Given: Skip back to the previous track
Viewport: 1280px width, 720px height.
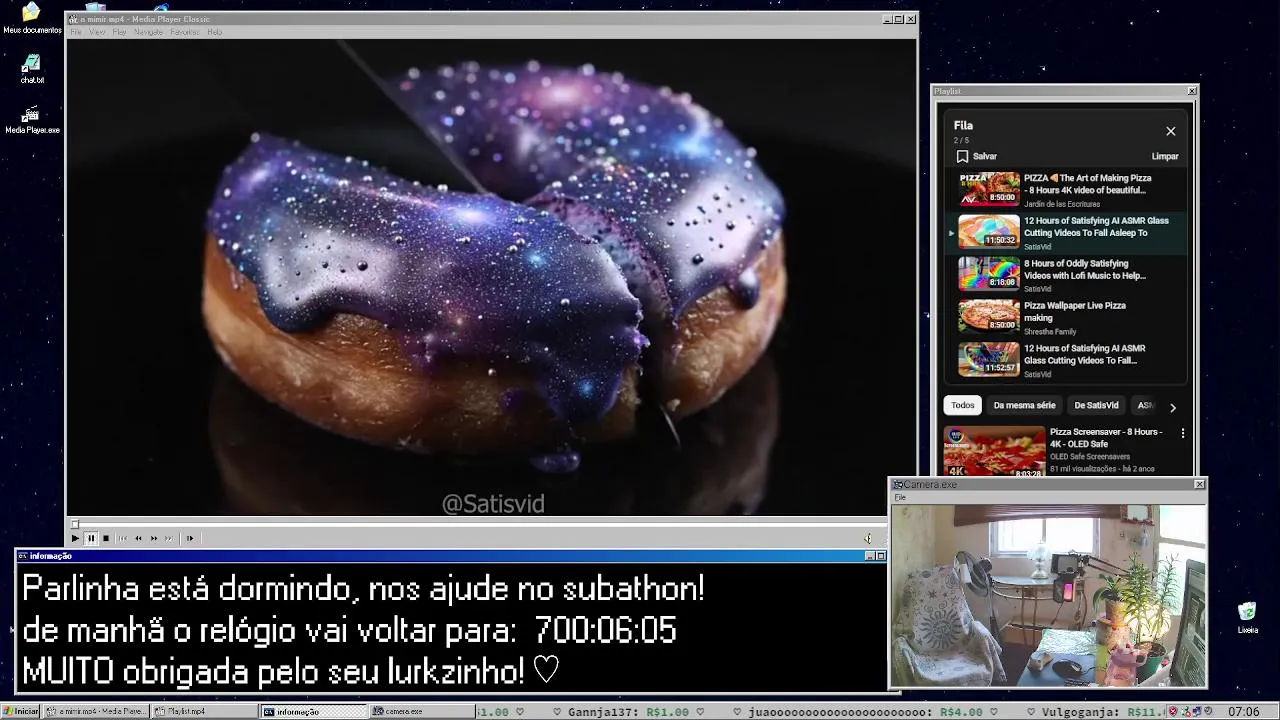Looking at the screenshot, I should pyautogui.click(x=123, y=538).
